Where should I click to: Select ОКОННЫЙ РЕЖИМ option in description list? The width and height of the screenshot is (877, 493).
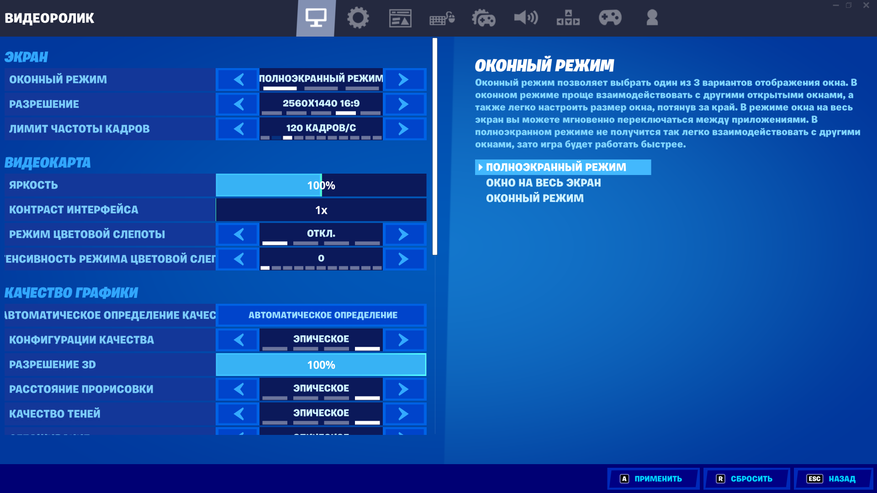click(x=535, y=198)
